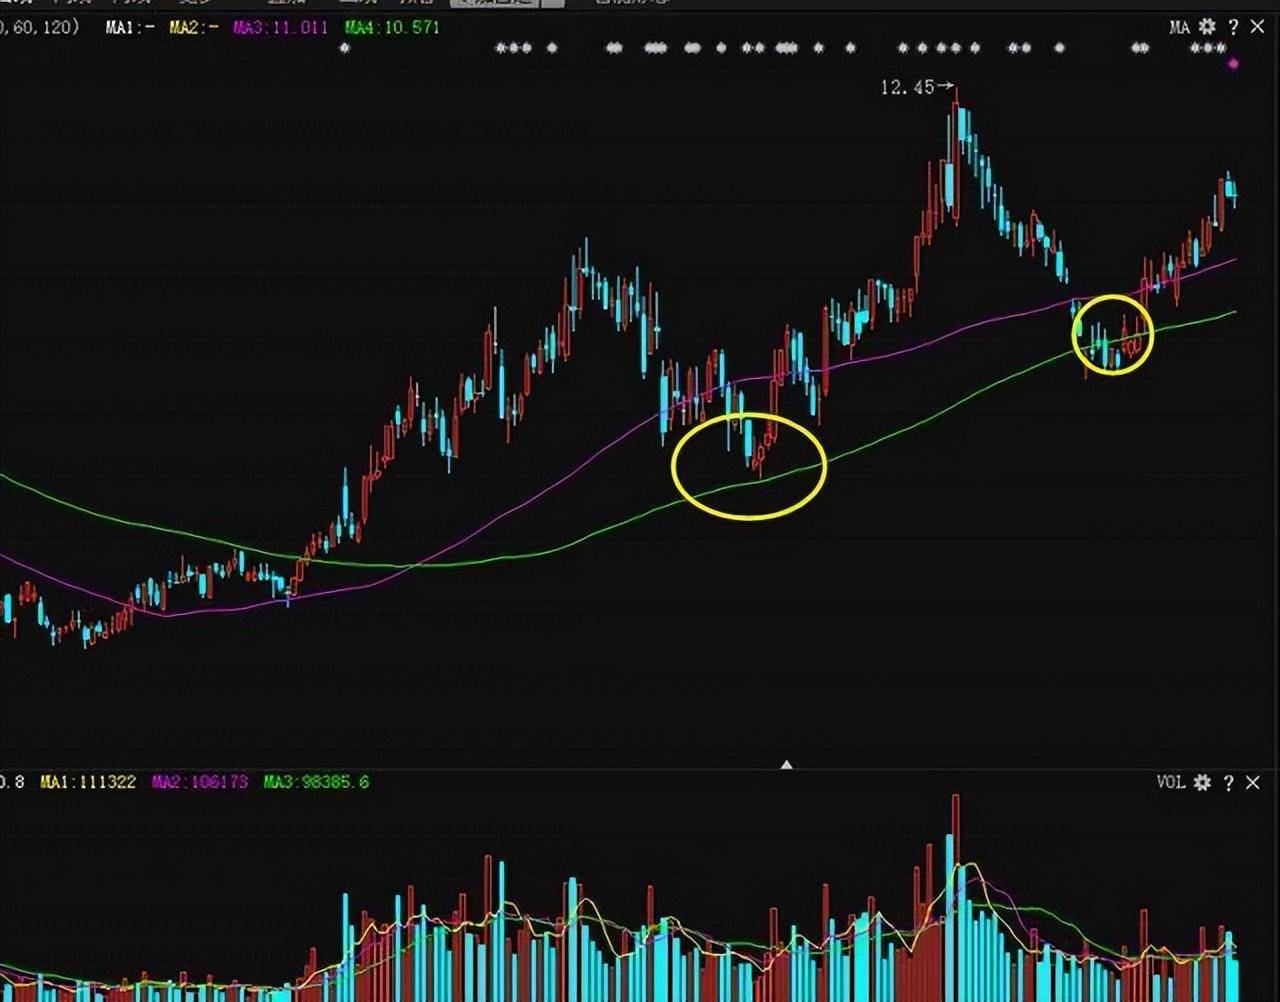Click the MA4:10.571 legend label
The image size is (1280, 1002).
[x=392, y=27]
